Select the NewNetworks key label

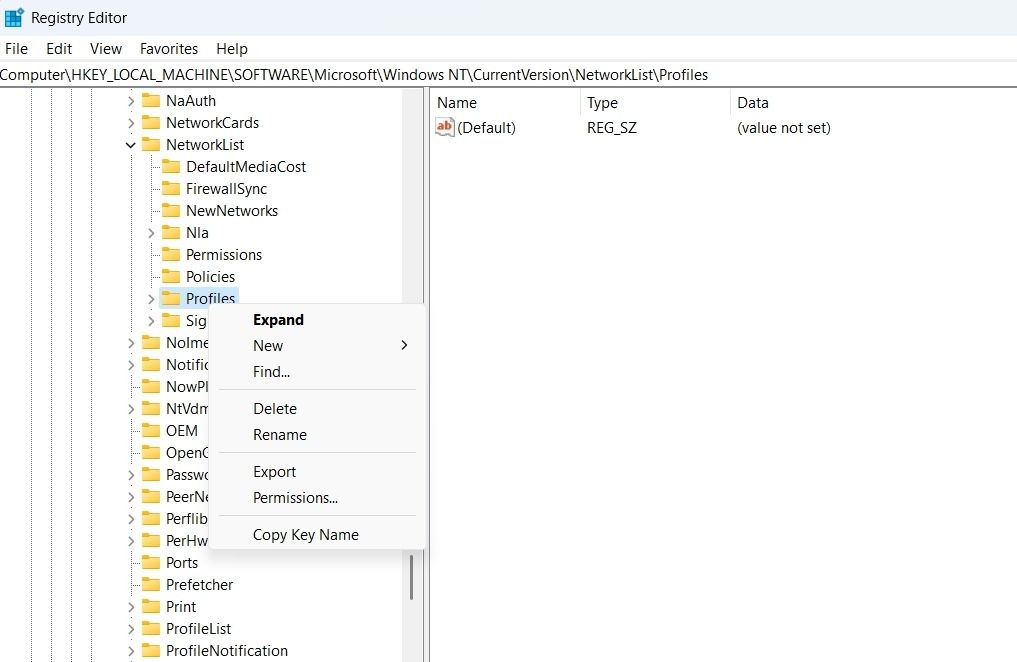click(x=232, y=211)
